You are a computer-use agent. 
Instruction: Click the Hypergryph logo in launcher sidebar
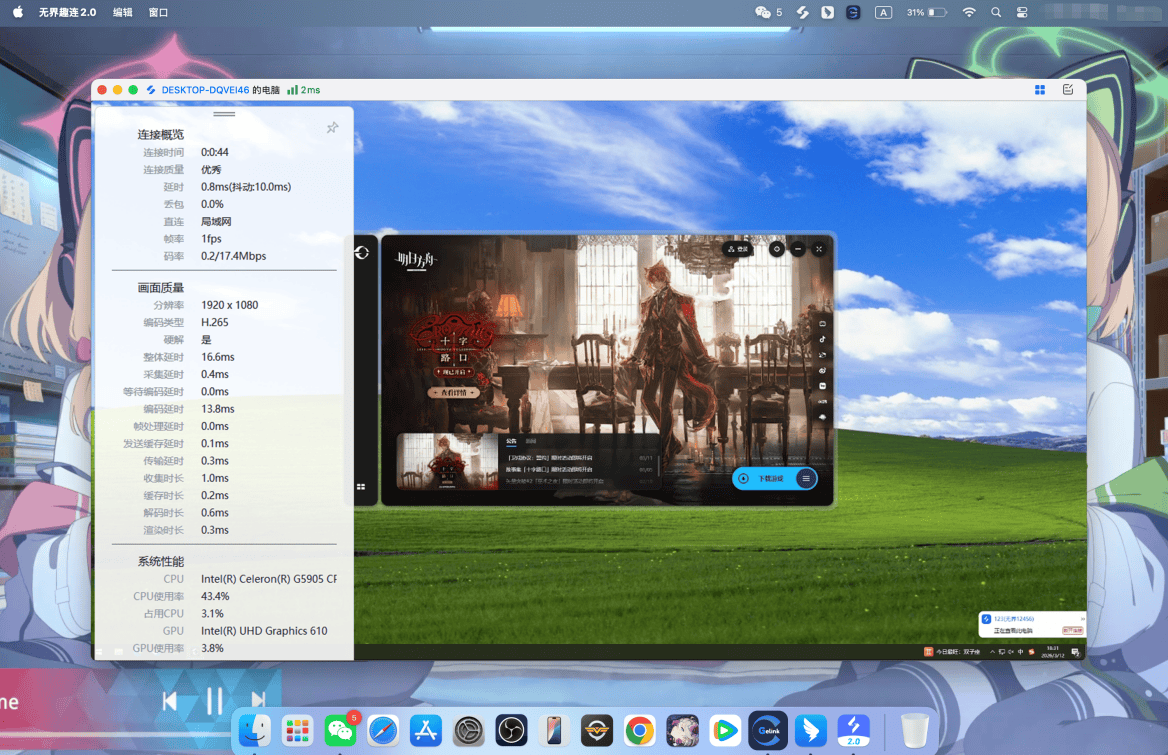coord(362,253)
